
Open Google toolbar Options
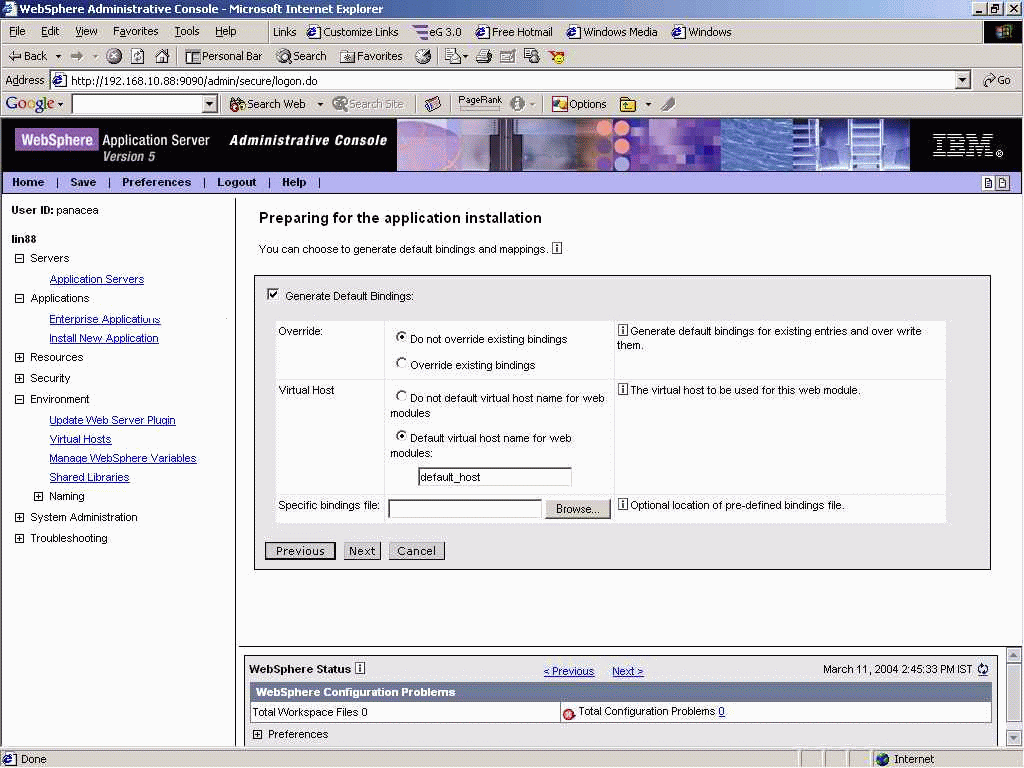[x=579, y=104]
